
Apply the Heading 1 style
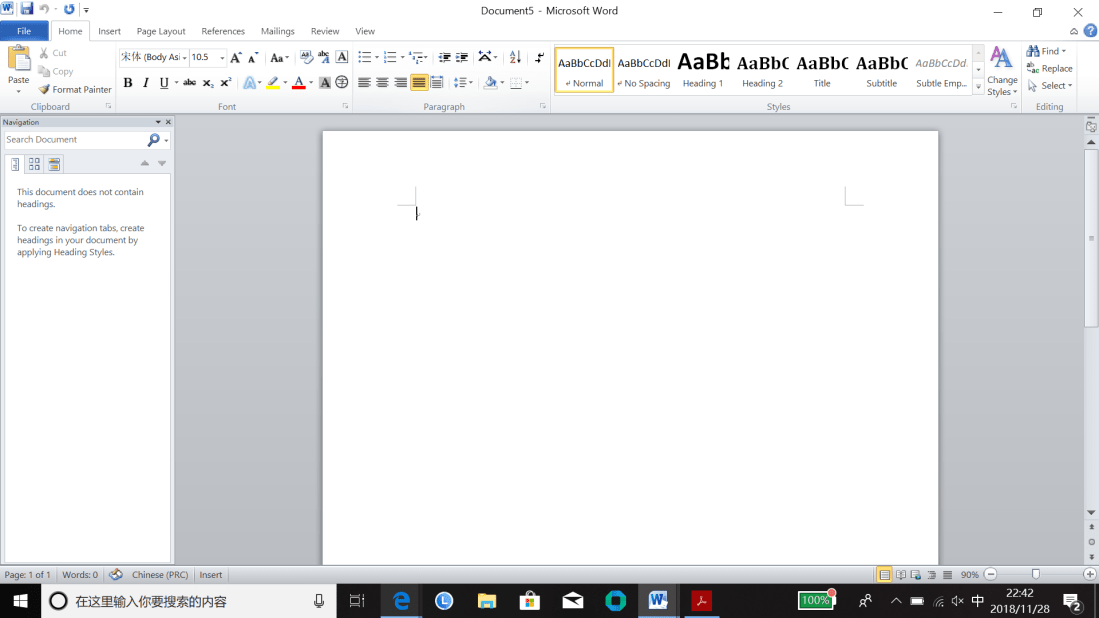click(x=703, y=70)
